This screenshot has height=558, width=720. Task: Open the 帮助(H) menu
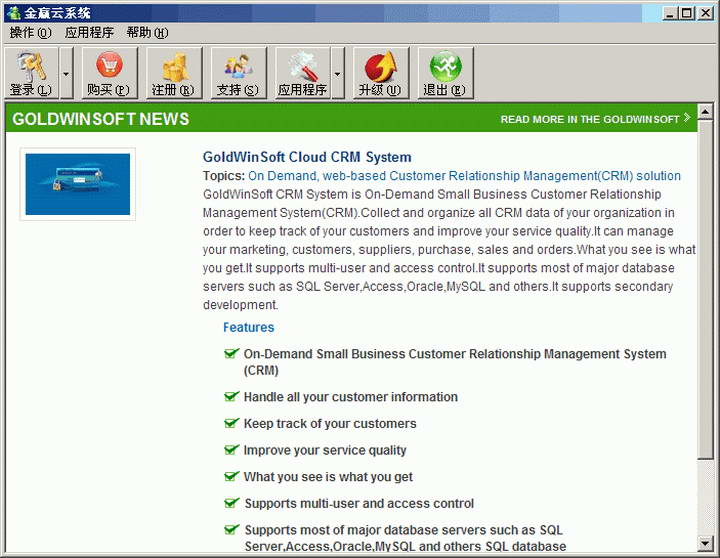[147, 33]
